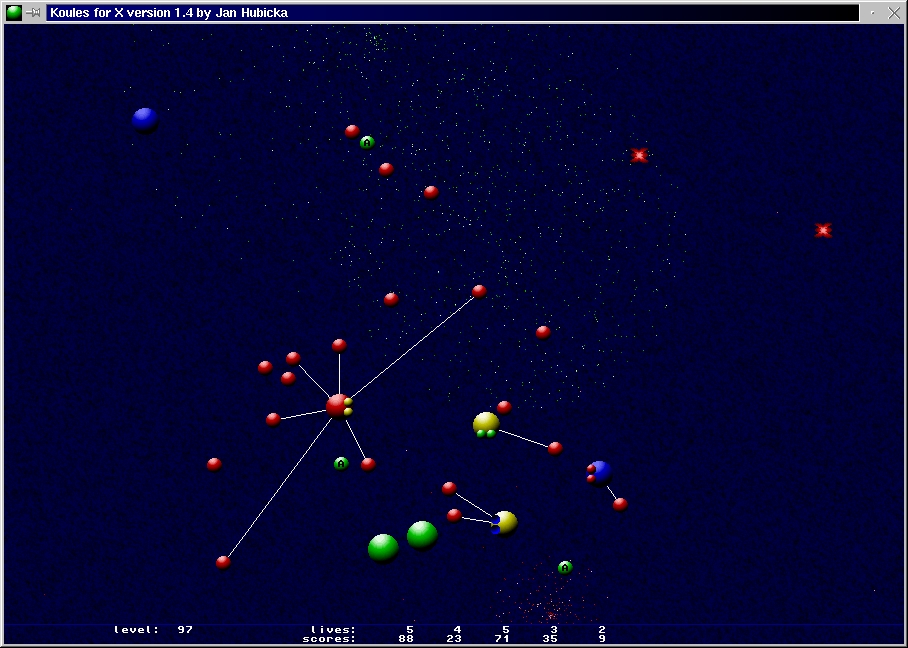
Task: Open the green window menu button
Action: click(14, 13)
